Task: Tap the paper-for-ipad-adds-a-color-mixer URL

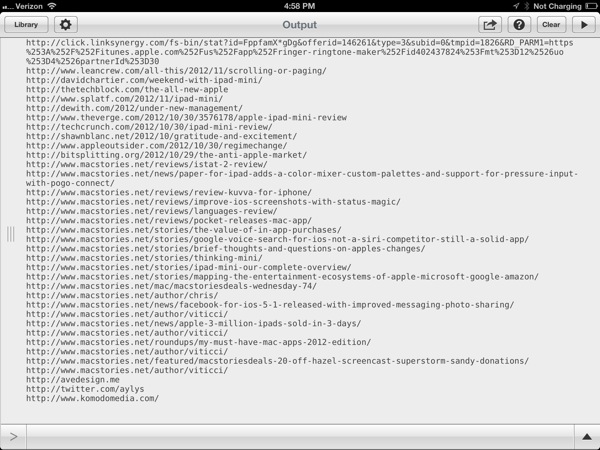Action: click(x=302, y=178)
